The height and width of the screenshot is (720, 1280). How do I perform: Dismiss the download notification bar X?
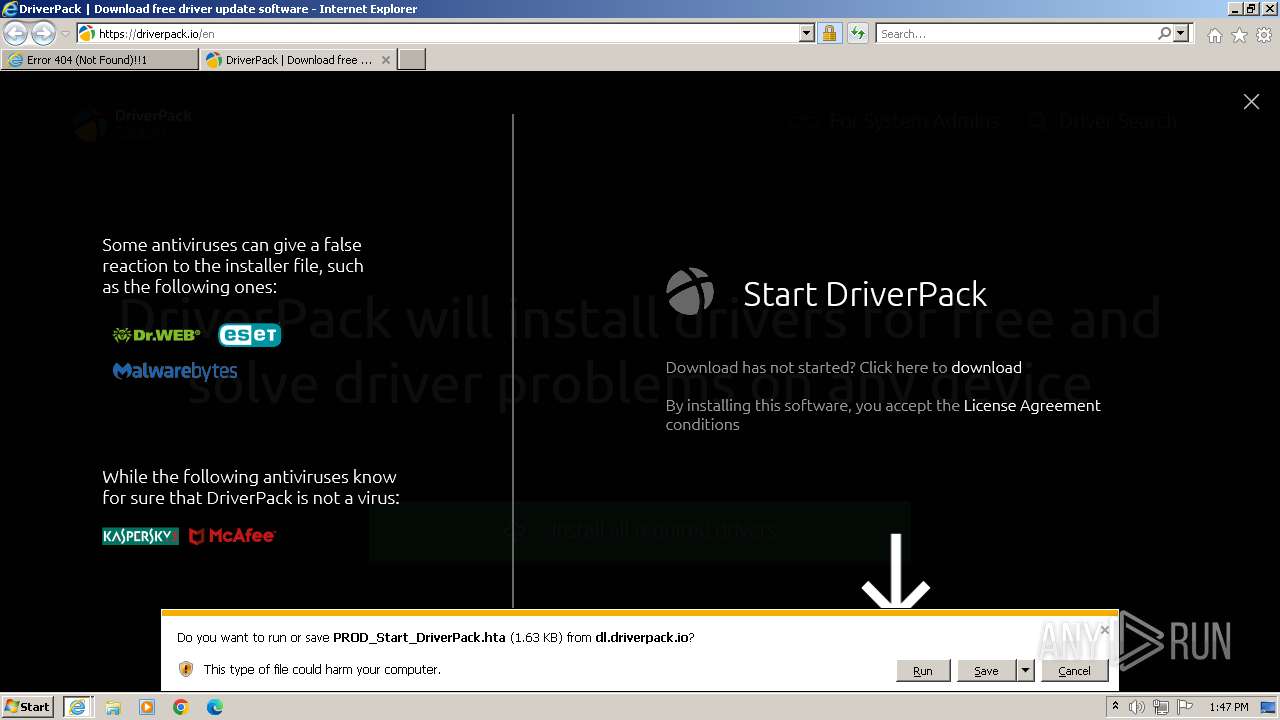[1104, 630]
